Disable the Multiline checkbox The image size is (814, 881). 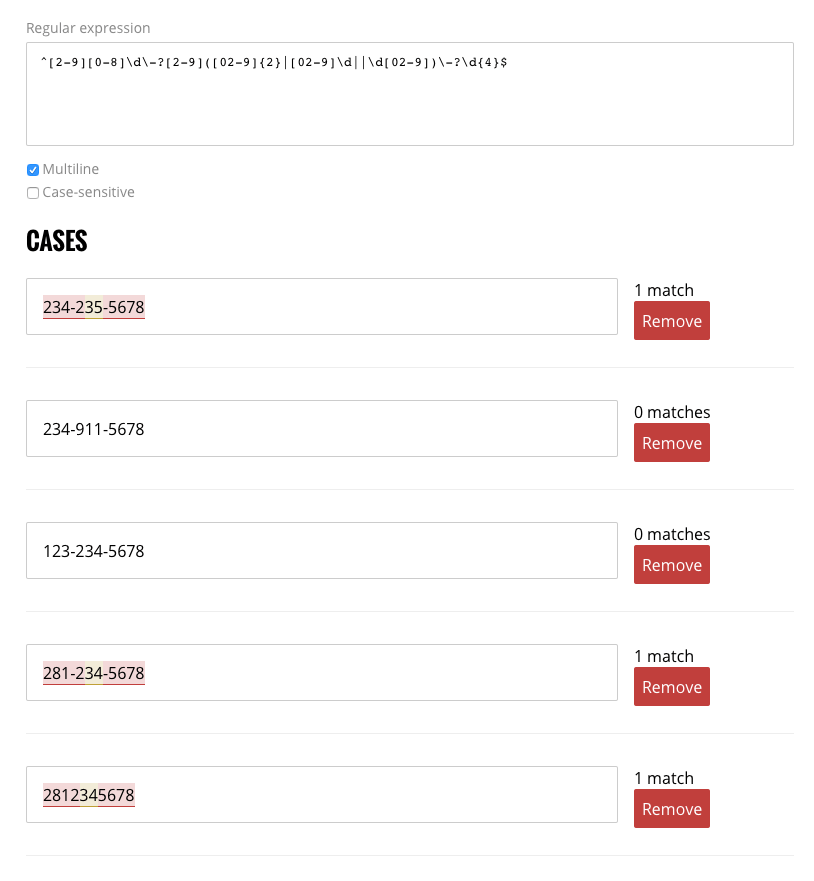[33, 169]
